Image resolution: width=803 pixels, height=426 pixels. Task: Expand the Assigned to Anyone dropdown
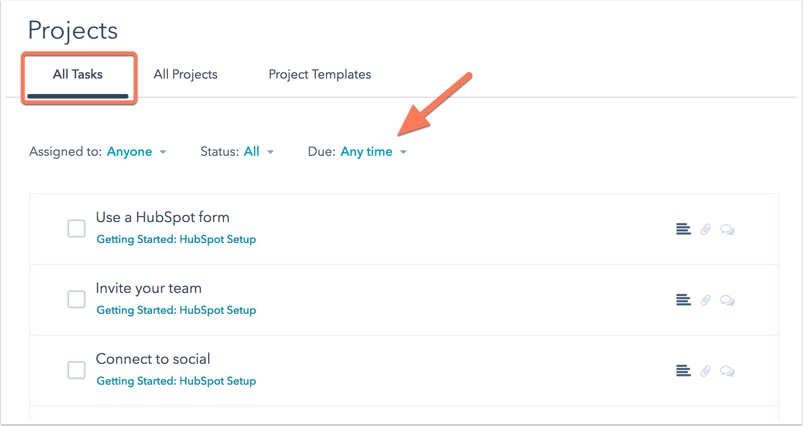coord(136,152)
